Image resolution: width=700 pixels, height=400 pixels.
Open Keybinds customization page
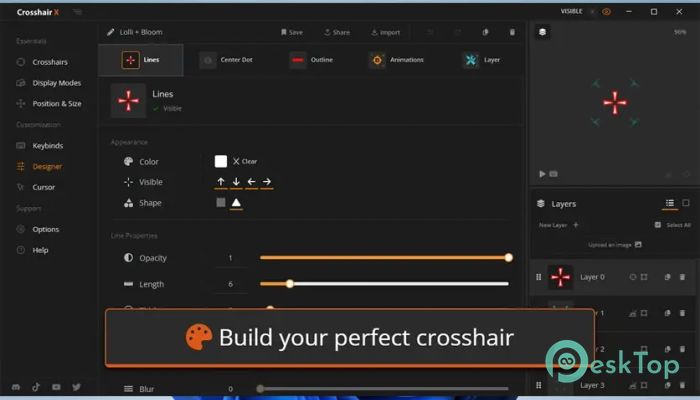point(39,146)
